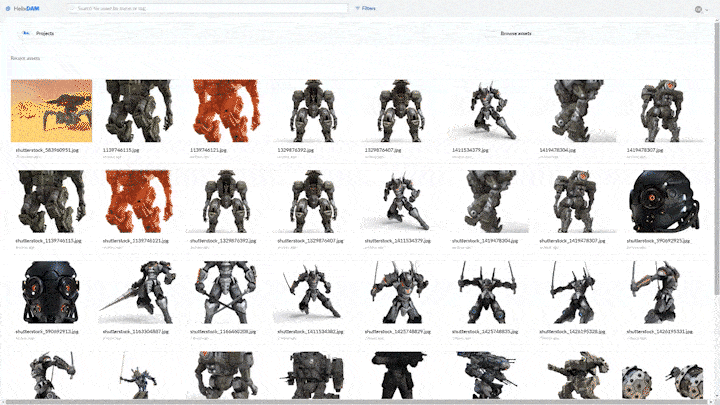This screenshot has height=405, width=720.
Task: Open the spherical turret pods thumbnail in the bottom row
Action: tap(663, 376)
